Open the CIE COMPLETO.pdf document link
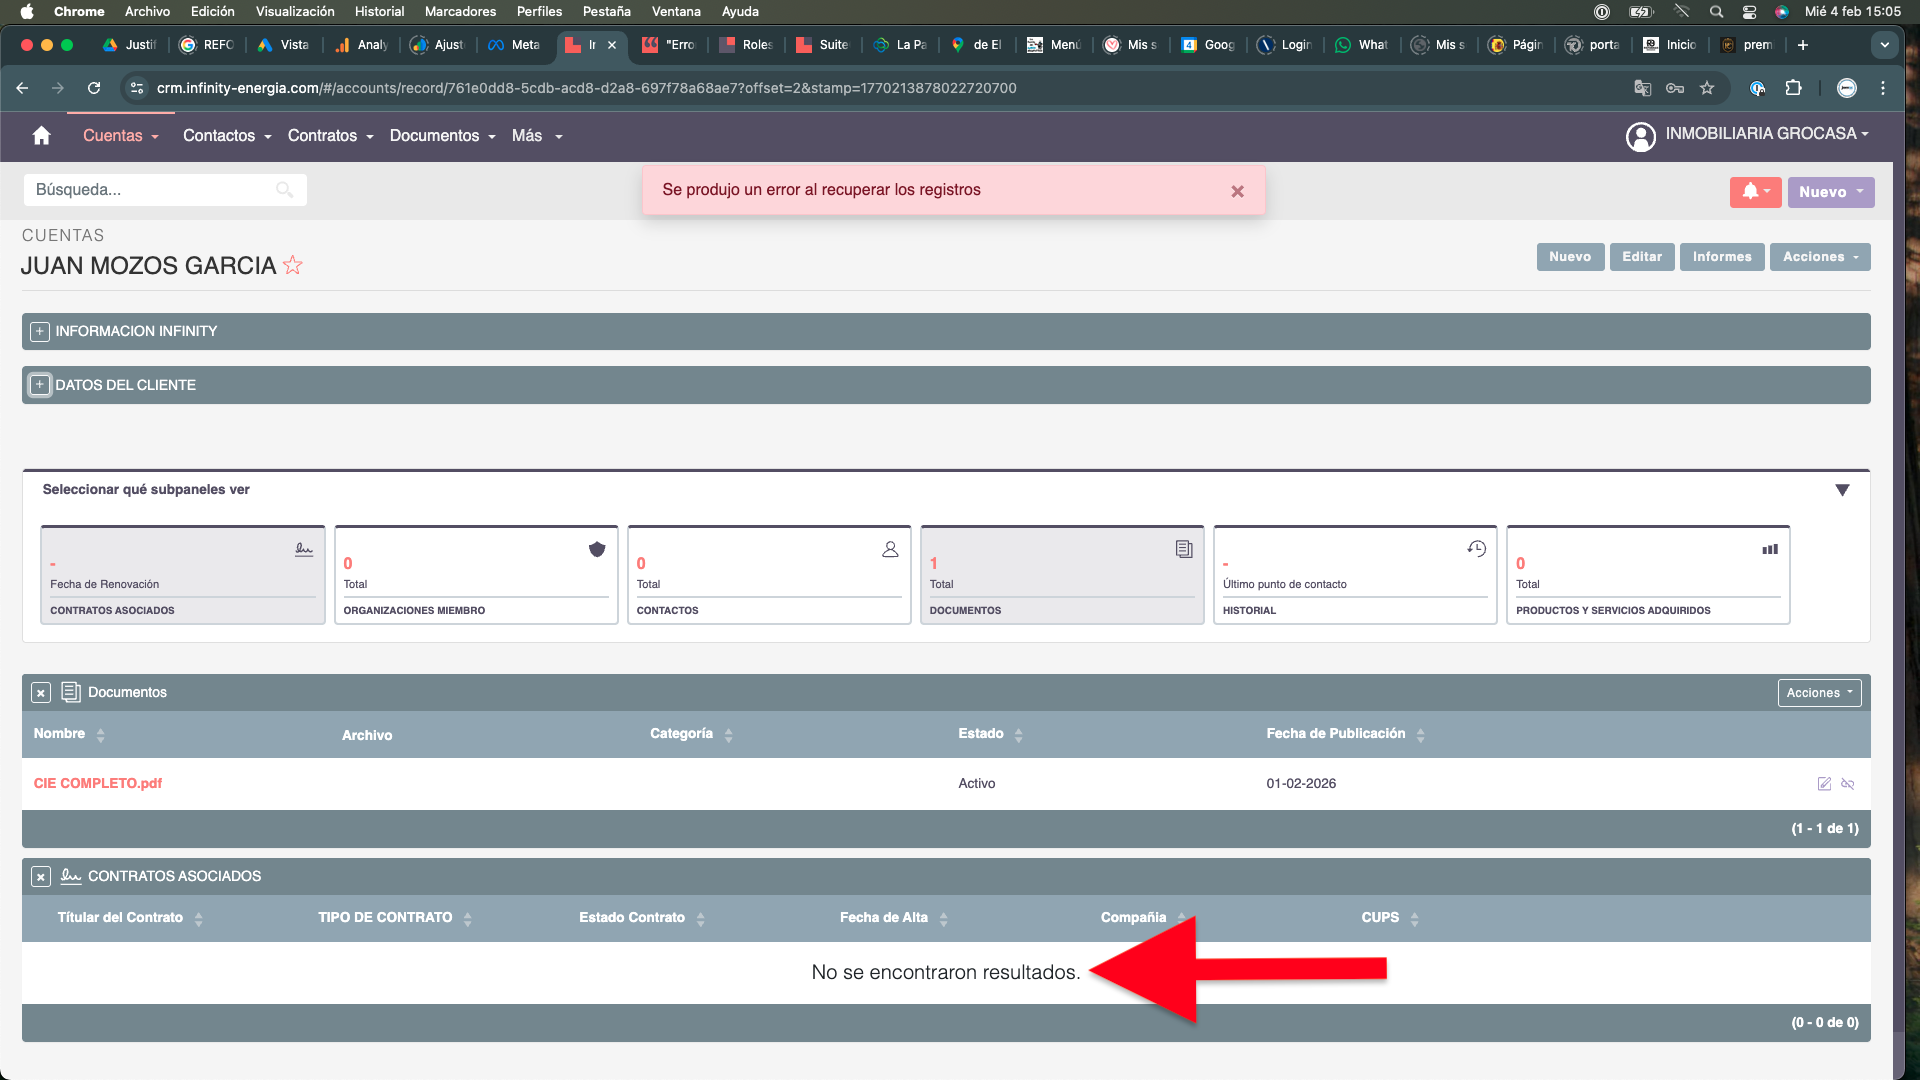Image resolution: width=1920 pixels, height=1080 pixels. click(98, 784)
